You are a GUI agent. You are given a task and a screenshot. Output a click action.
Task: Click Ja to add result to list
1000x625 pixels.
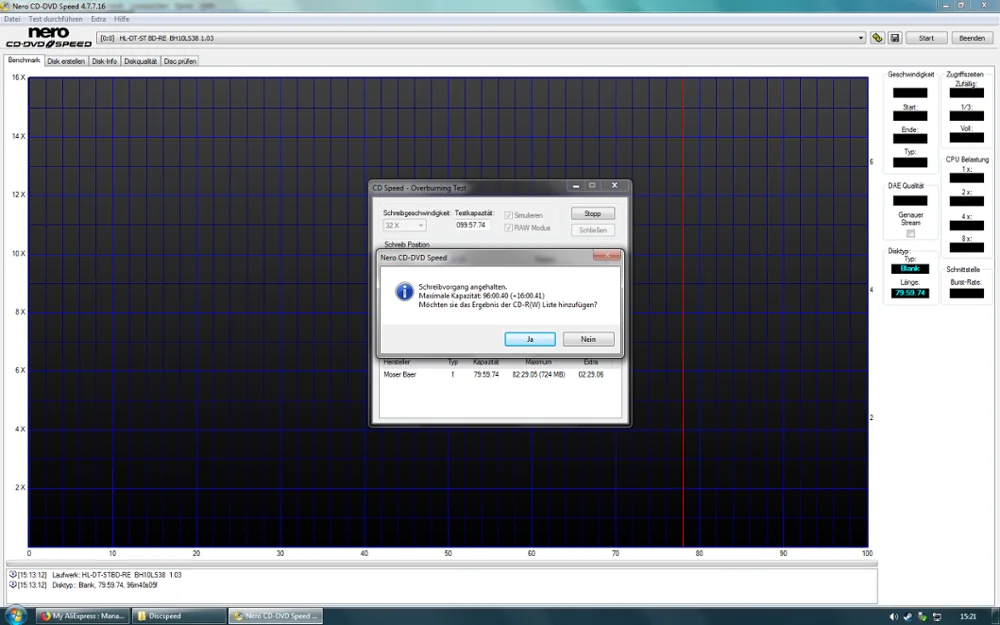click(x=530, y=339)
